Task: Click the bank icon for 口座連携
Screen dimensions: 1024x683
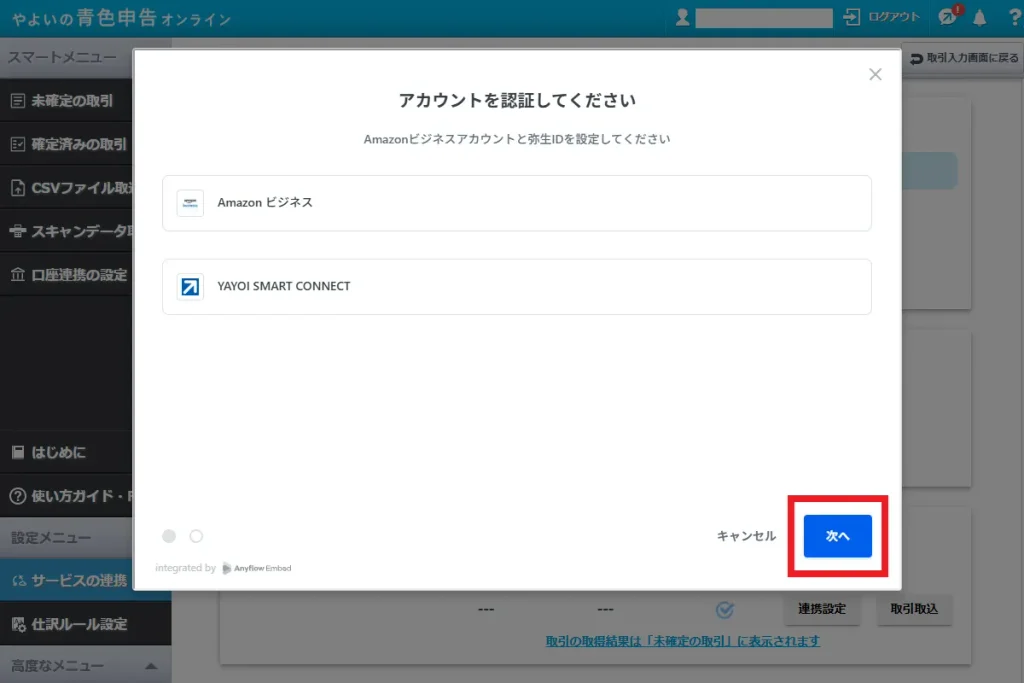Action: tap(18, 274)
